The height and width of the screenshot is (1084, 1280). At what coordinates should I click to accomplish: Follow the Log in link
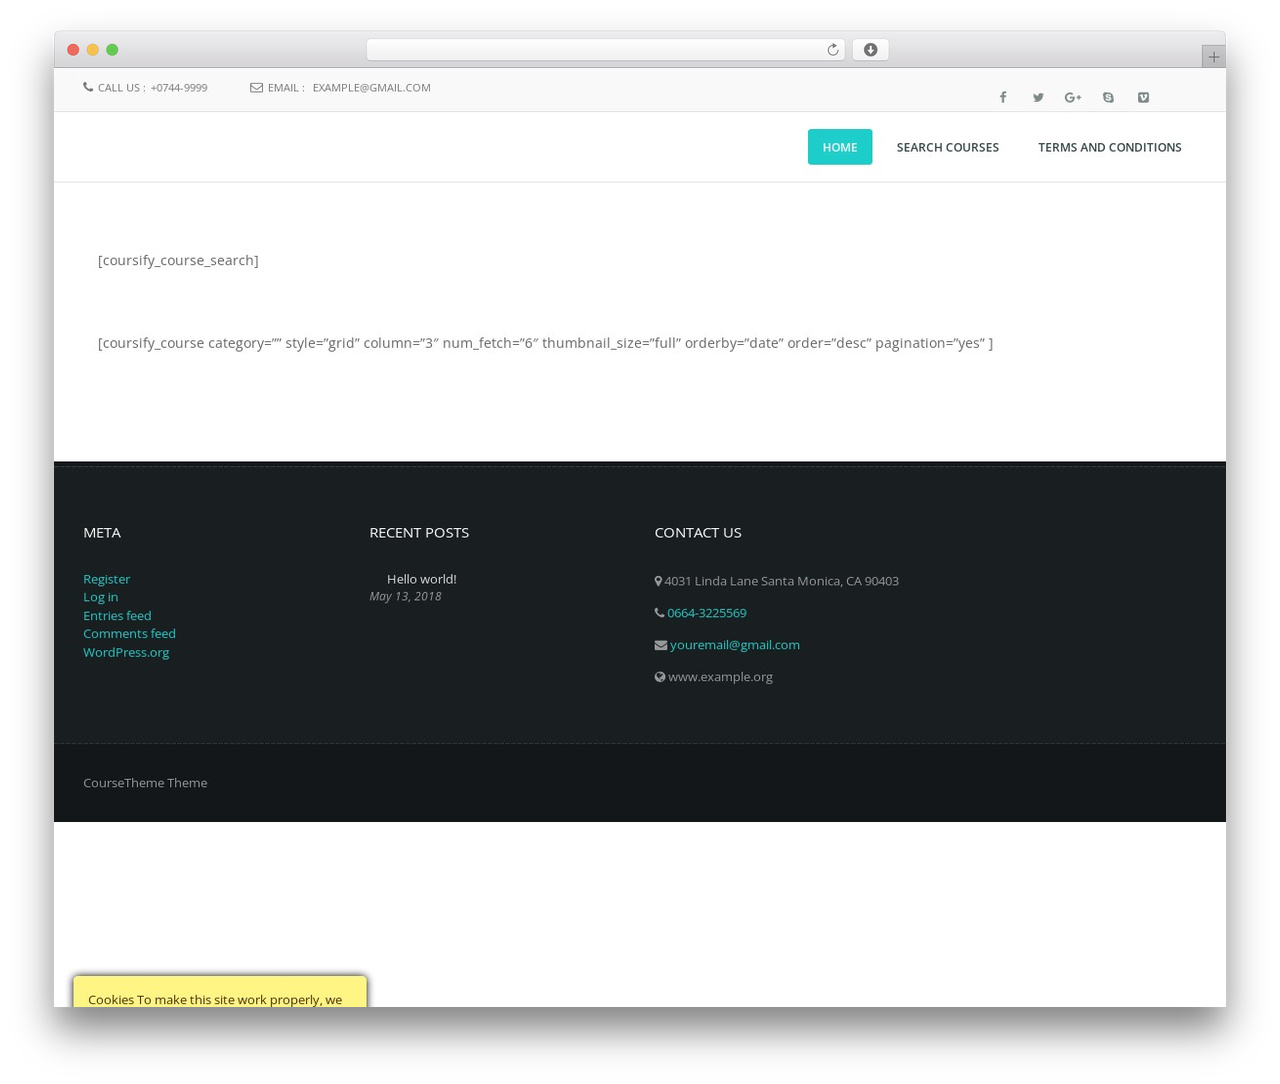(x=100, y=597)
